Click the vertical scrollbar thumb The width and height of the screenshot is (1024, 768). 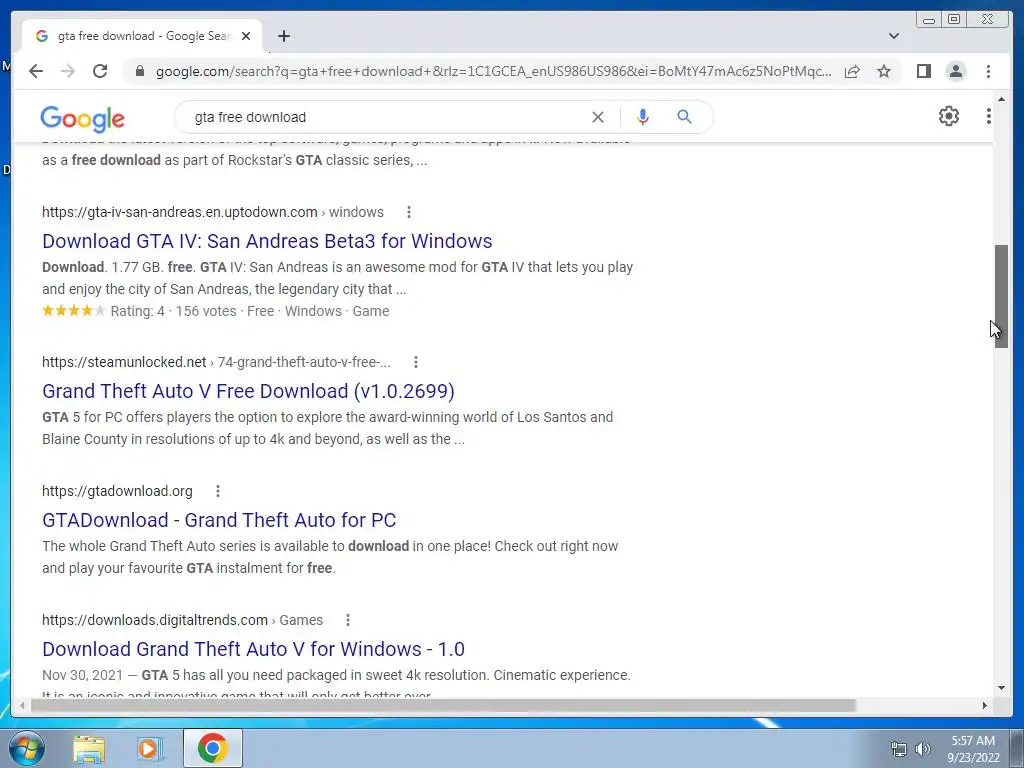1001,296
